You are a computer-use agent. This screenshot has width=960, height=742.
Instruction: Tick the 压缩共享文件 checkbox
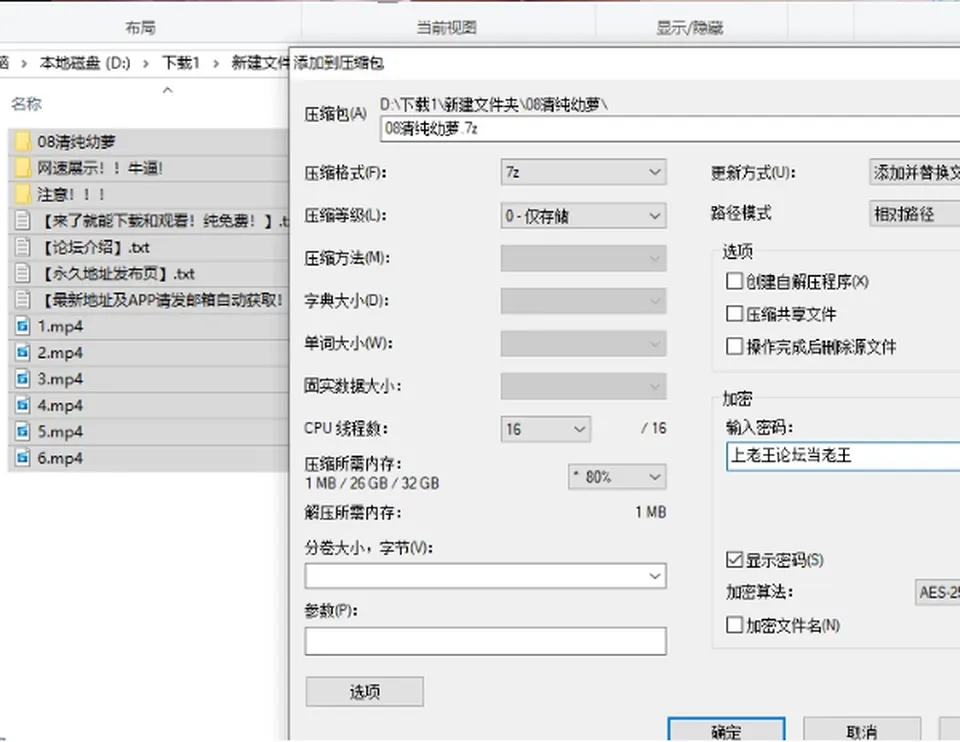click(734, 313)
